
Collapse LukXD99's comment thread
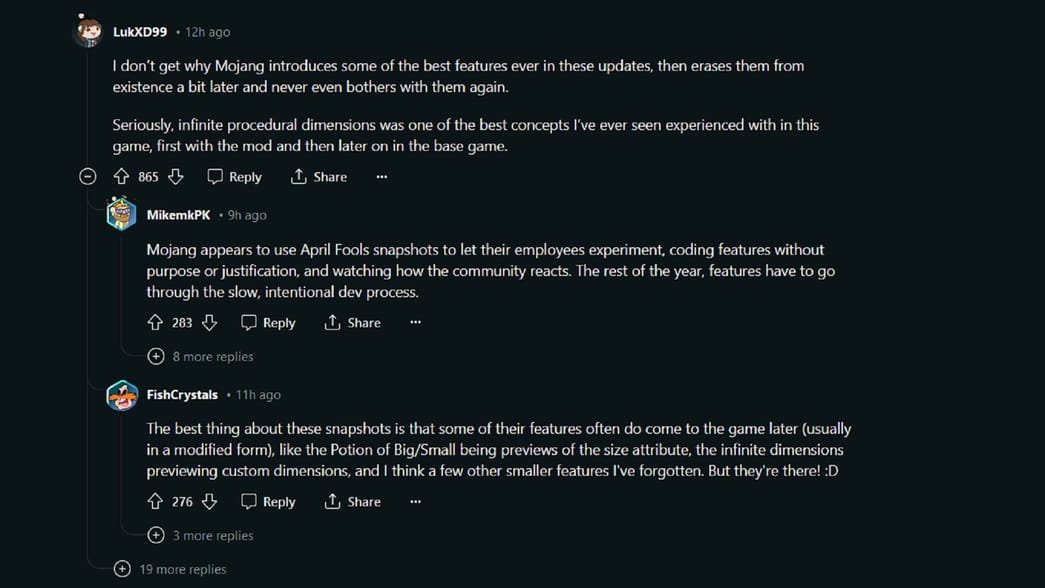[88, 177]
